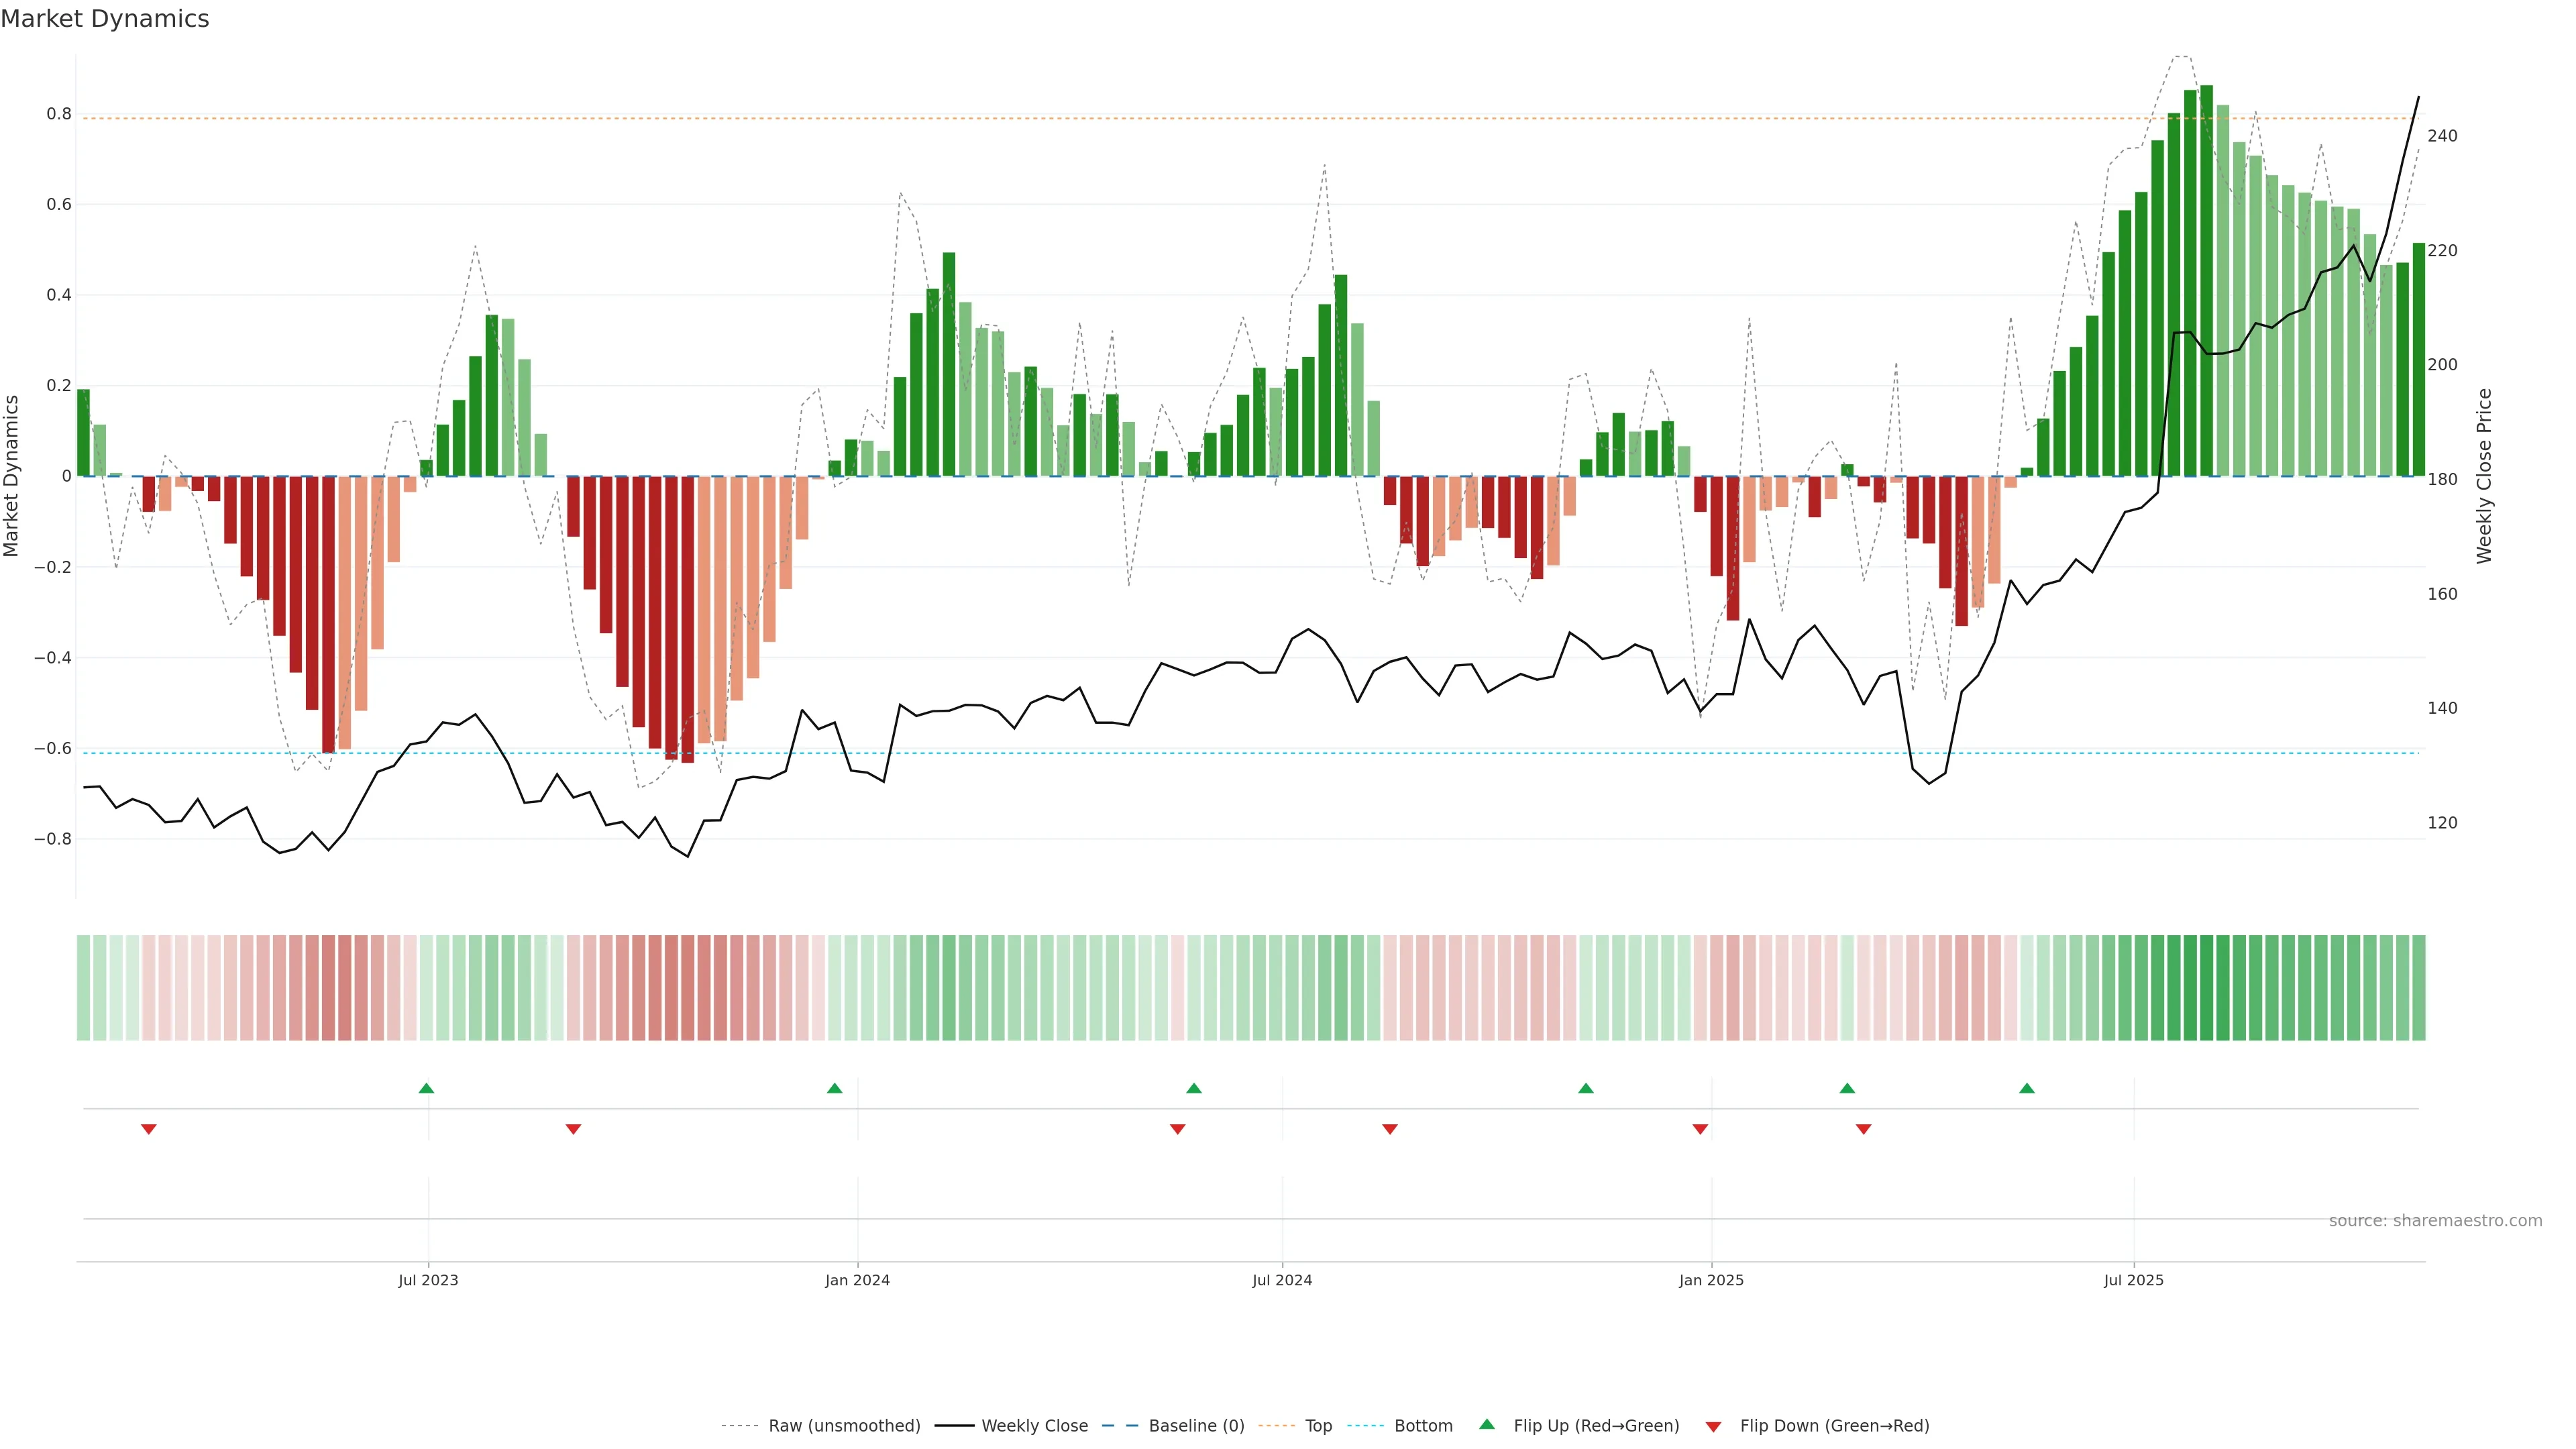Toggle Baseline (0) legend entry
The height and width of the screenshot is (1449, 2576).
pos(1195,1426)
